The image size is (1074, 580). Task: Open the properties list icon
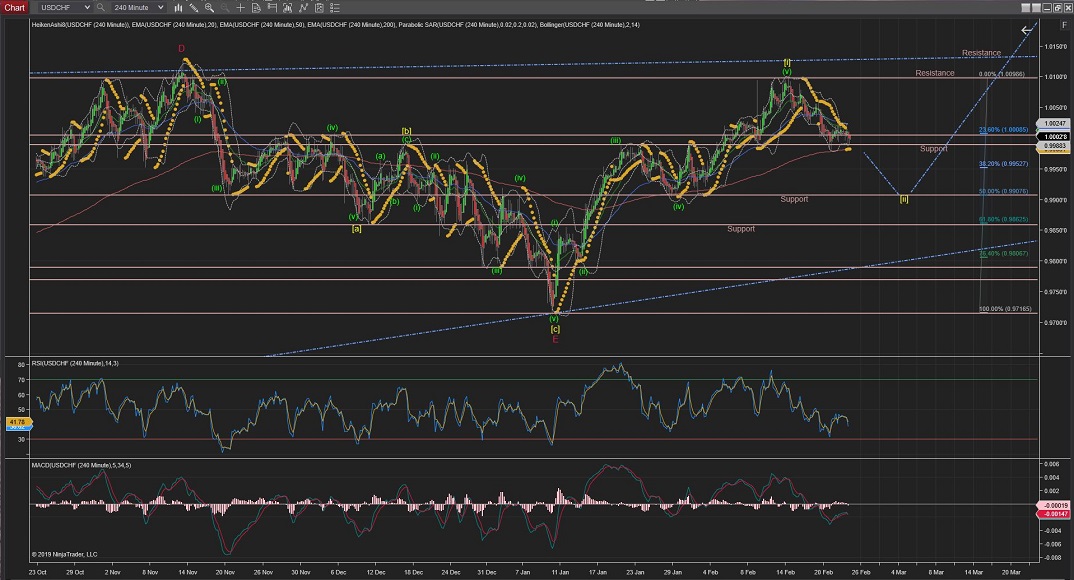[335, 8]
